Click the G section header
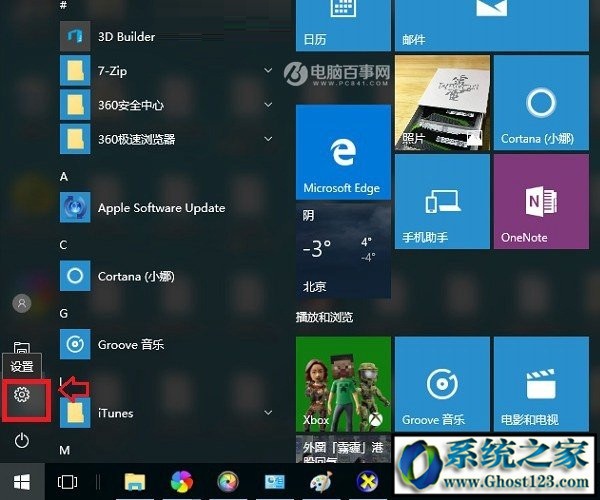The width and height of the screenshot is (600, 500). 64,314
